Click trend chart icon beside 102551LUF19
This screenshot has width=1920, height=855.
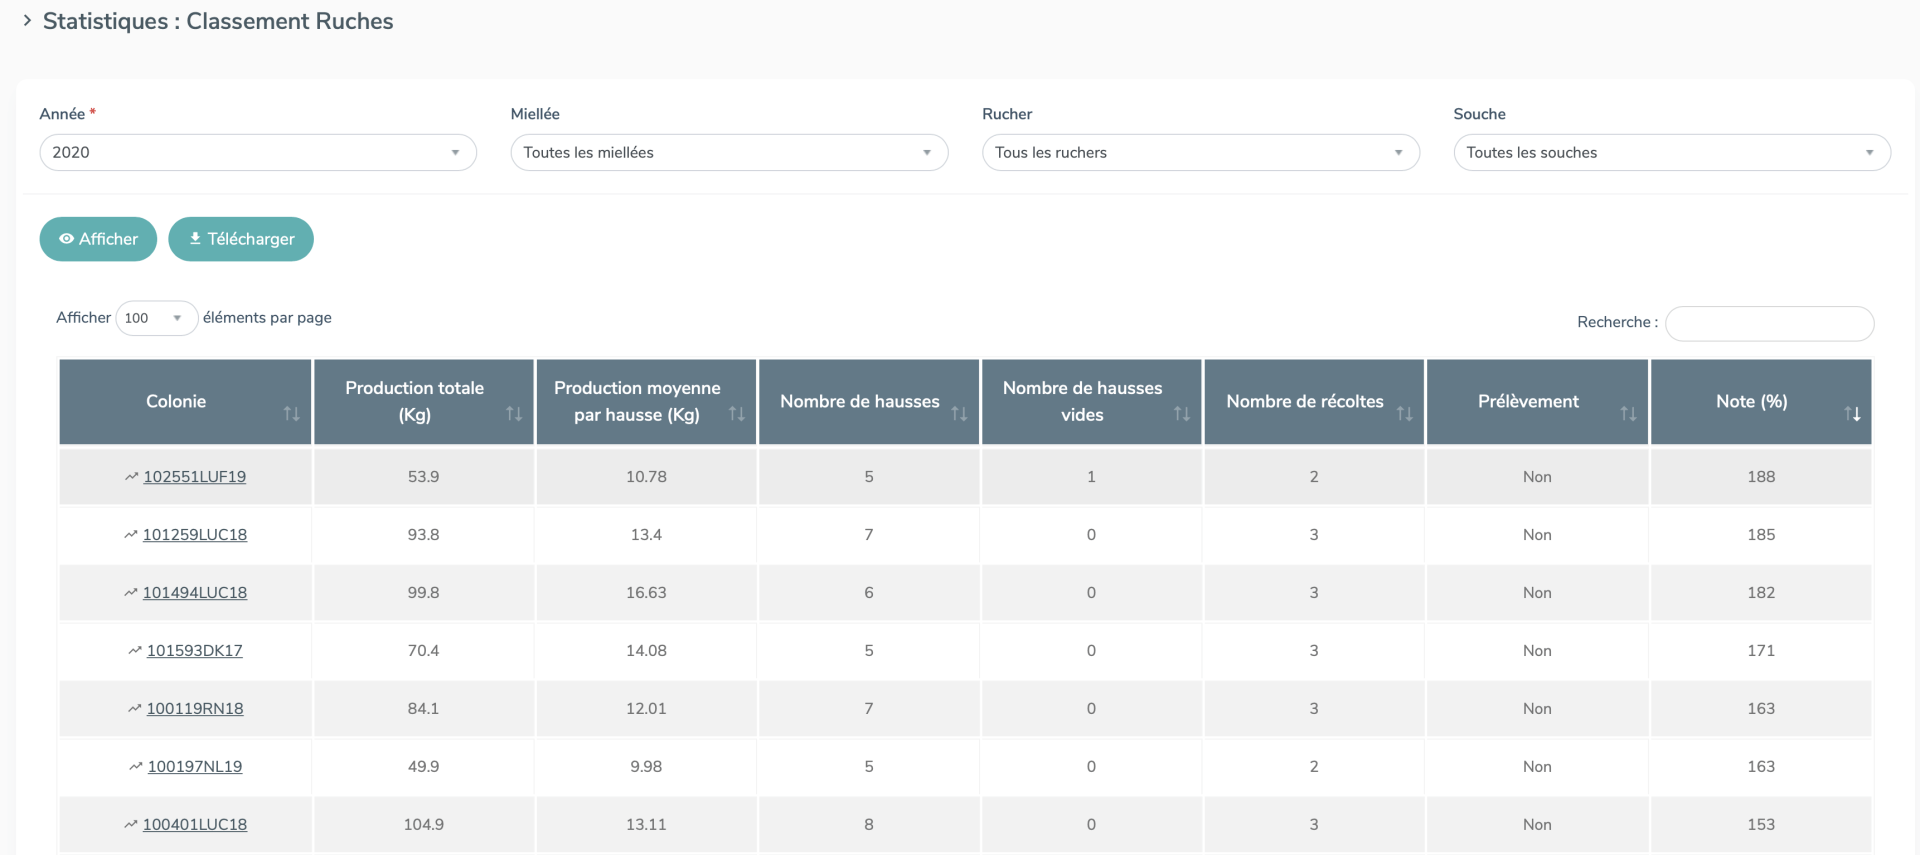(131, 477)
